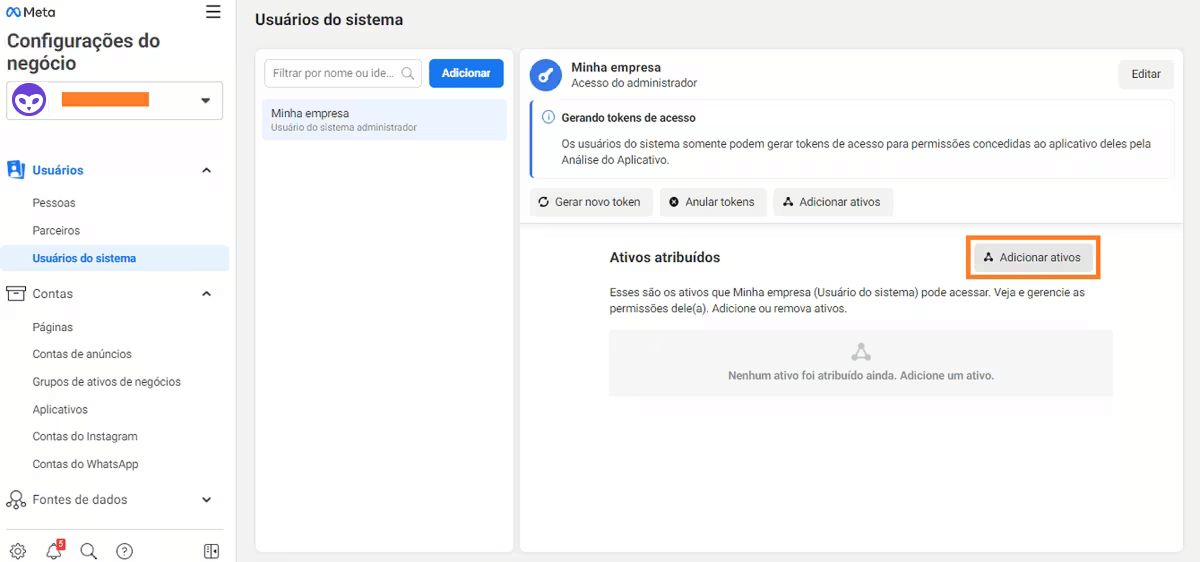Viewport: 1200px width, 562px height.
Task: Click the highlighted Adicionar ativos button
Action: click(1033, 257)
